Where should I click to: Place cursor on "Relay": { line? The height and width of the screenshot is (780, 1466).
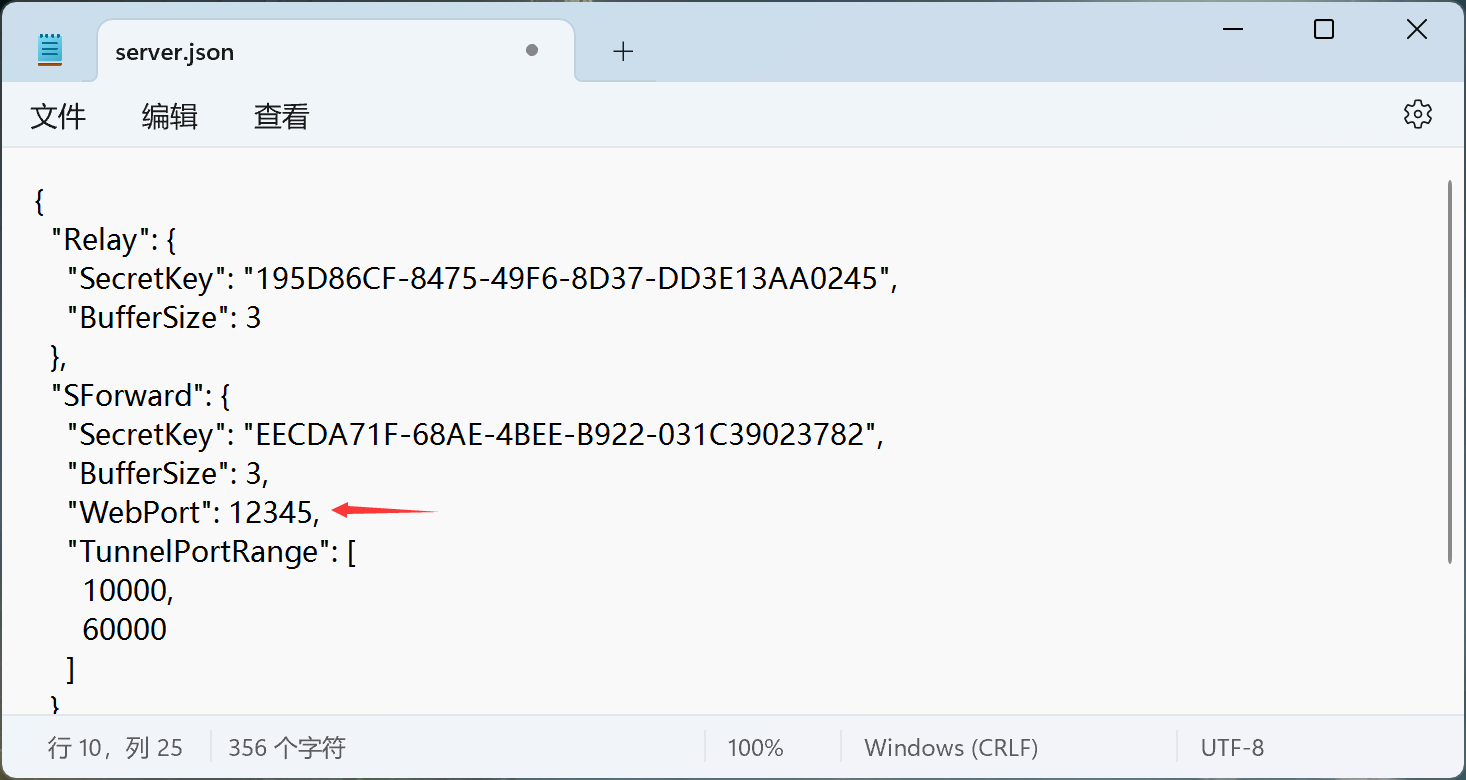pos(114,240)
